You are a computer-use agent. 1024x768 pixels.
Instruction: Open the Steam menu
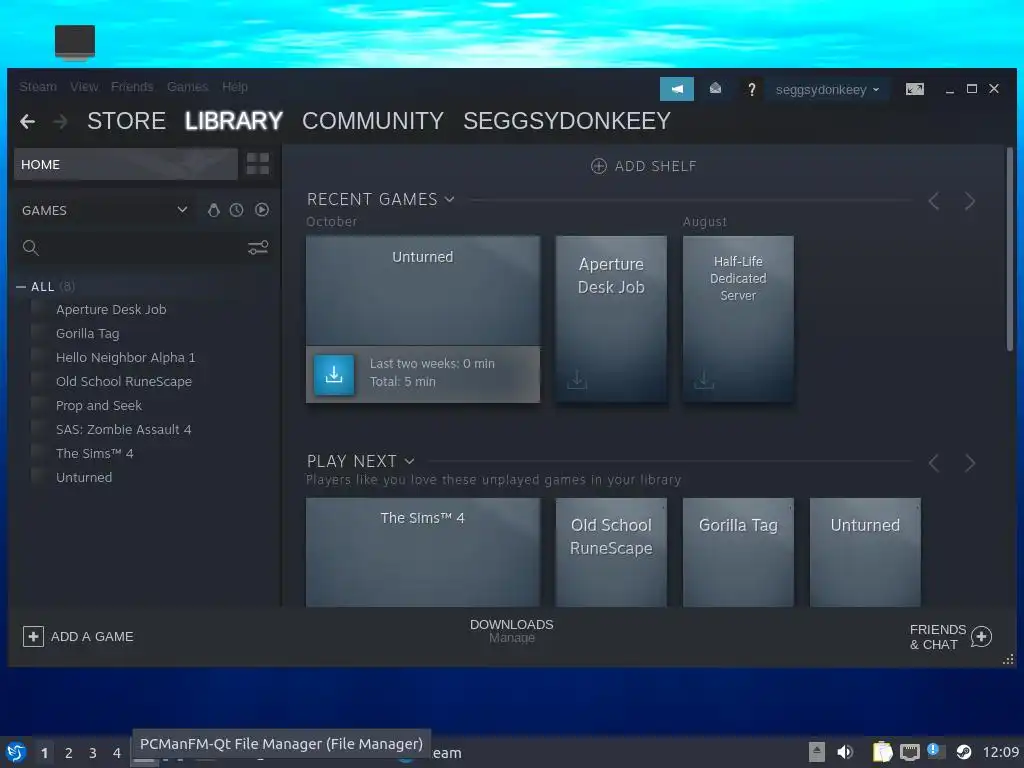(x=38, y=87)
